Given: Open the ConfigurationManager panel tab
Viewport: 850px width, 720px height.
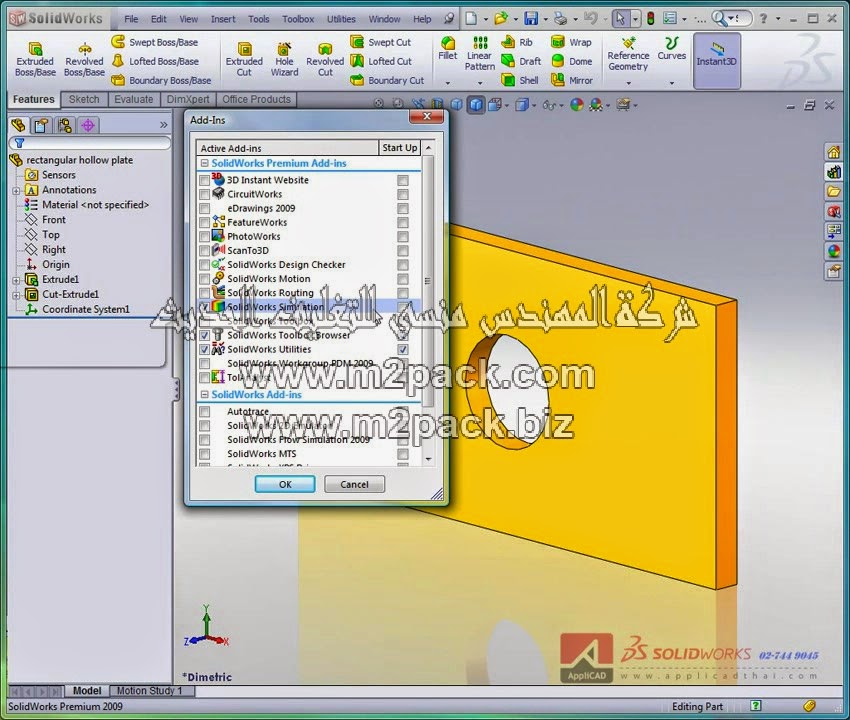Looking at the screenshot, I should click(65, 125).
